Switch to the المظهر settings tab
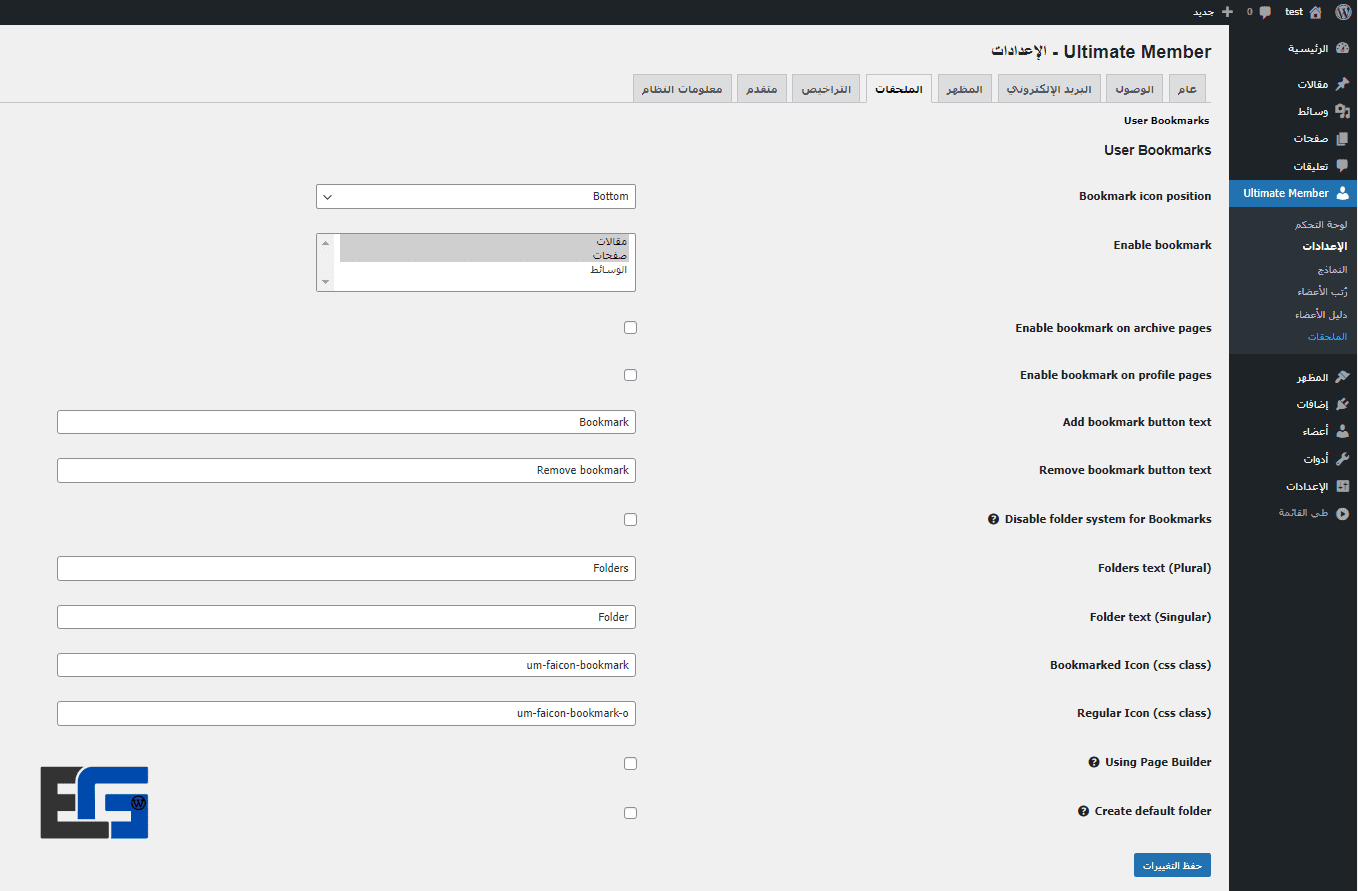 [964, 90]
